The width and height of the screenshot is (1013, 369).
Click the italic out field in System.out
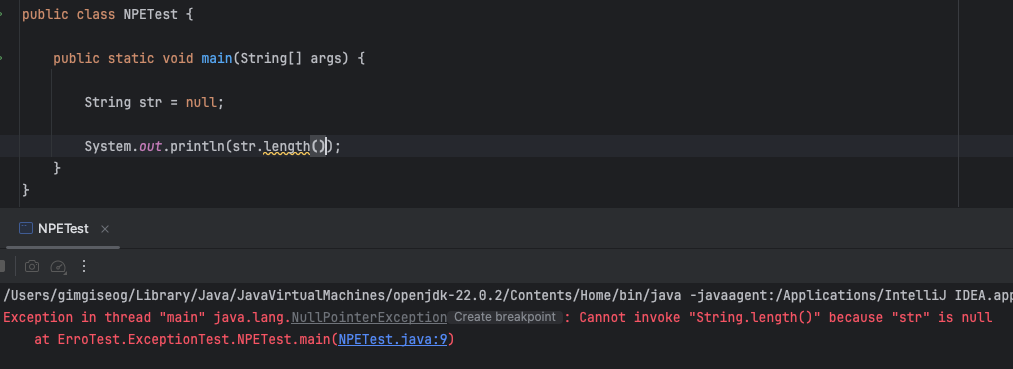click(151, 147)
